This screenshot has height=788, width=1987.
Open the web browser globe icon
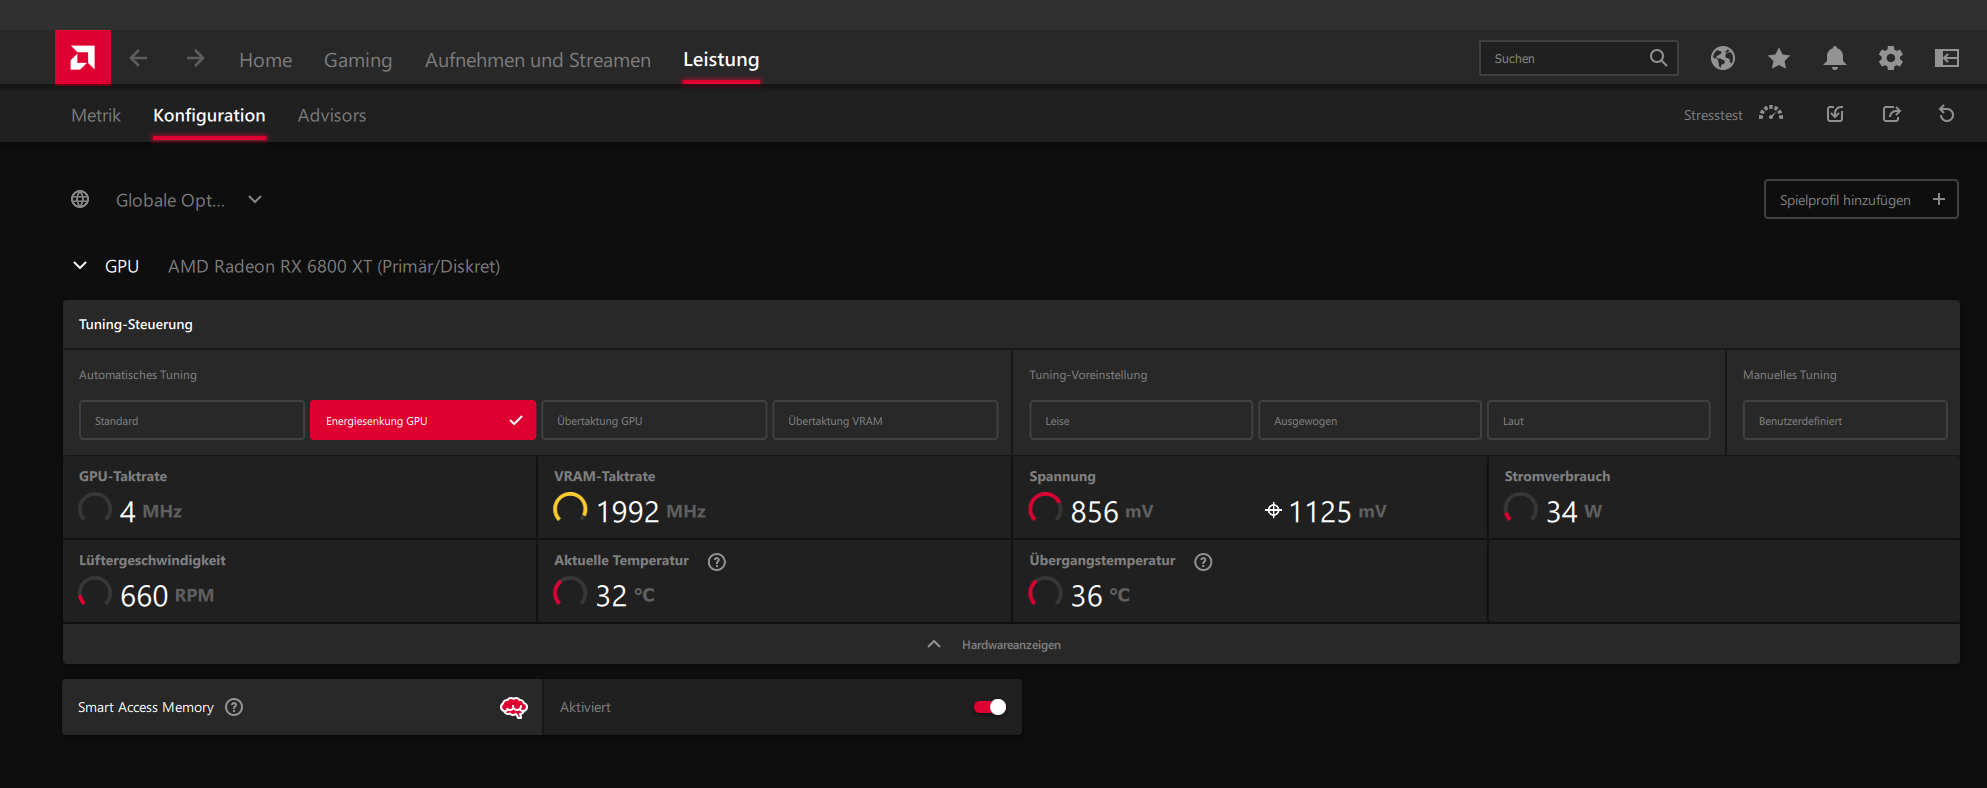1722,58
